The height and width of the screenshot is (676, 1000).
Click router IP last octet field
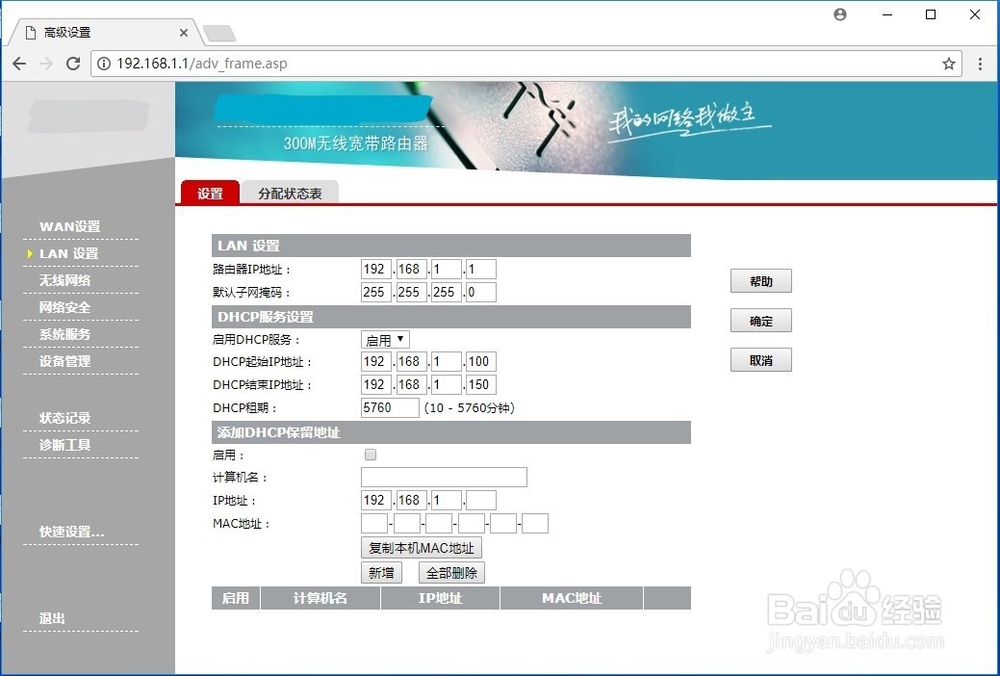[481, 269]
